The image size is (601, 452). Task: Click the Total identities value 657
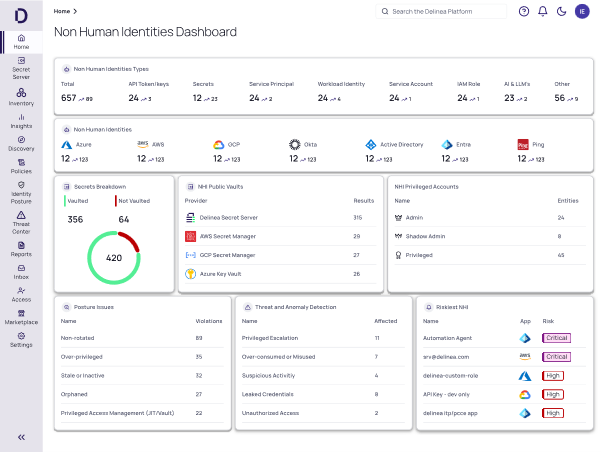pyautogui.click(x=69, y=98)
